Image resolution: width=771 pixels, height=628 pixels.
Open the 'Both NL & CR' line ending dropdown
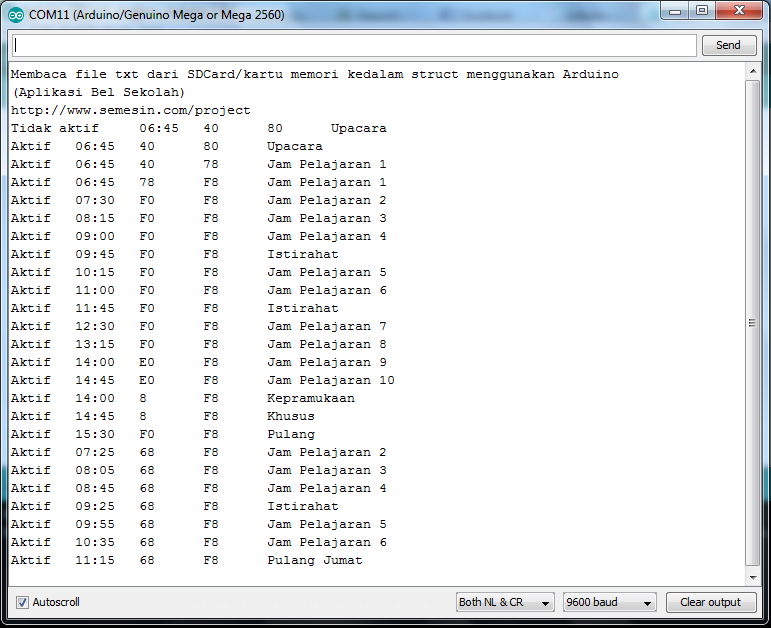(x=505, y=602)
